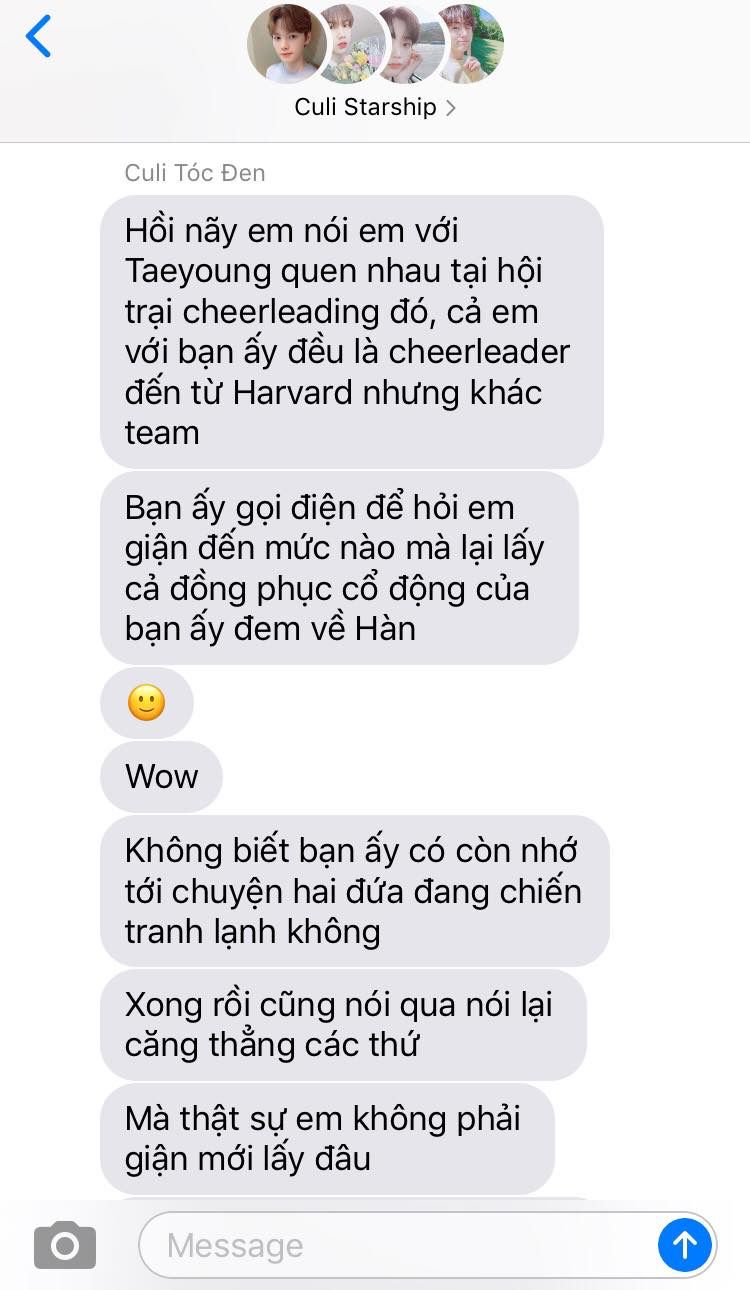Select message starting "Hồi nãy em nói"
Screen dimensions: 750x1290
[352, 331]
